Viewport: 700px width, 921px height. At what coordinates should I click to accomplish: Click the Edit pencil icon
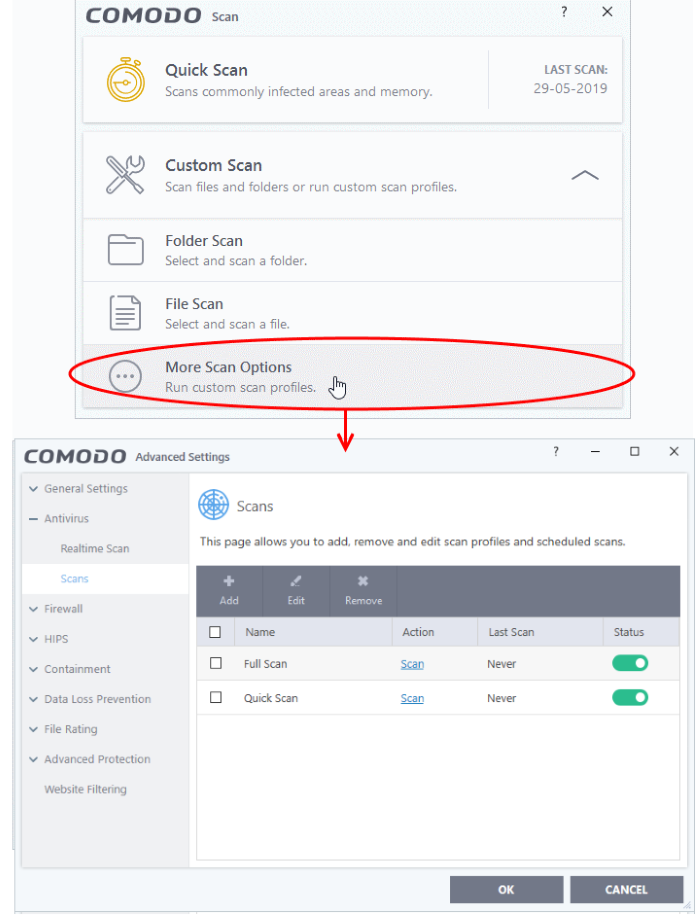click(x=295, y=581)
